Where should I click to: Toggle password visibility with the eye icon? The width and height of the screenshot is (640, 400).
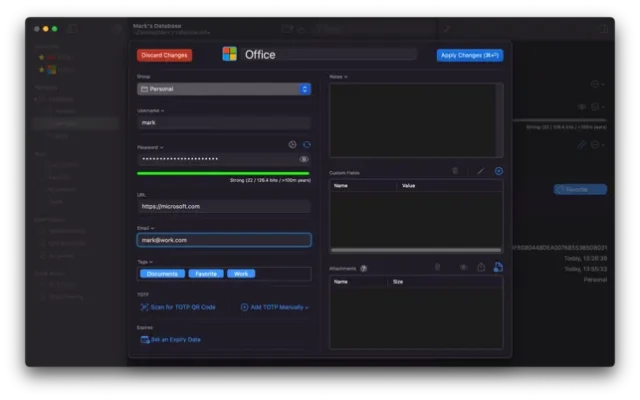click(x=303, y=159)
